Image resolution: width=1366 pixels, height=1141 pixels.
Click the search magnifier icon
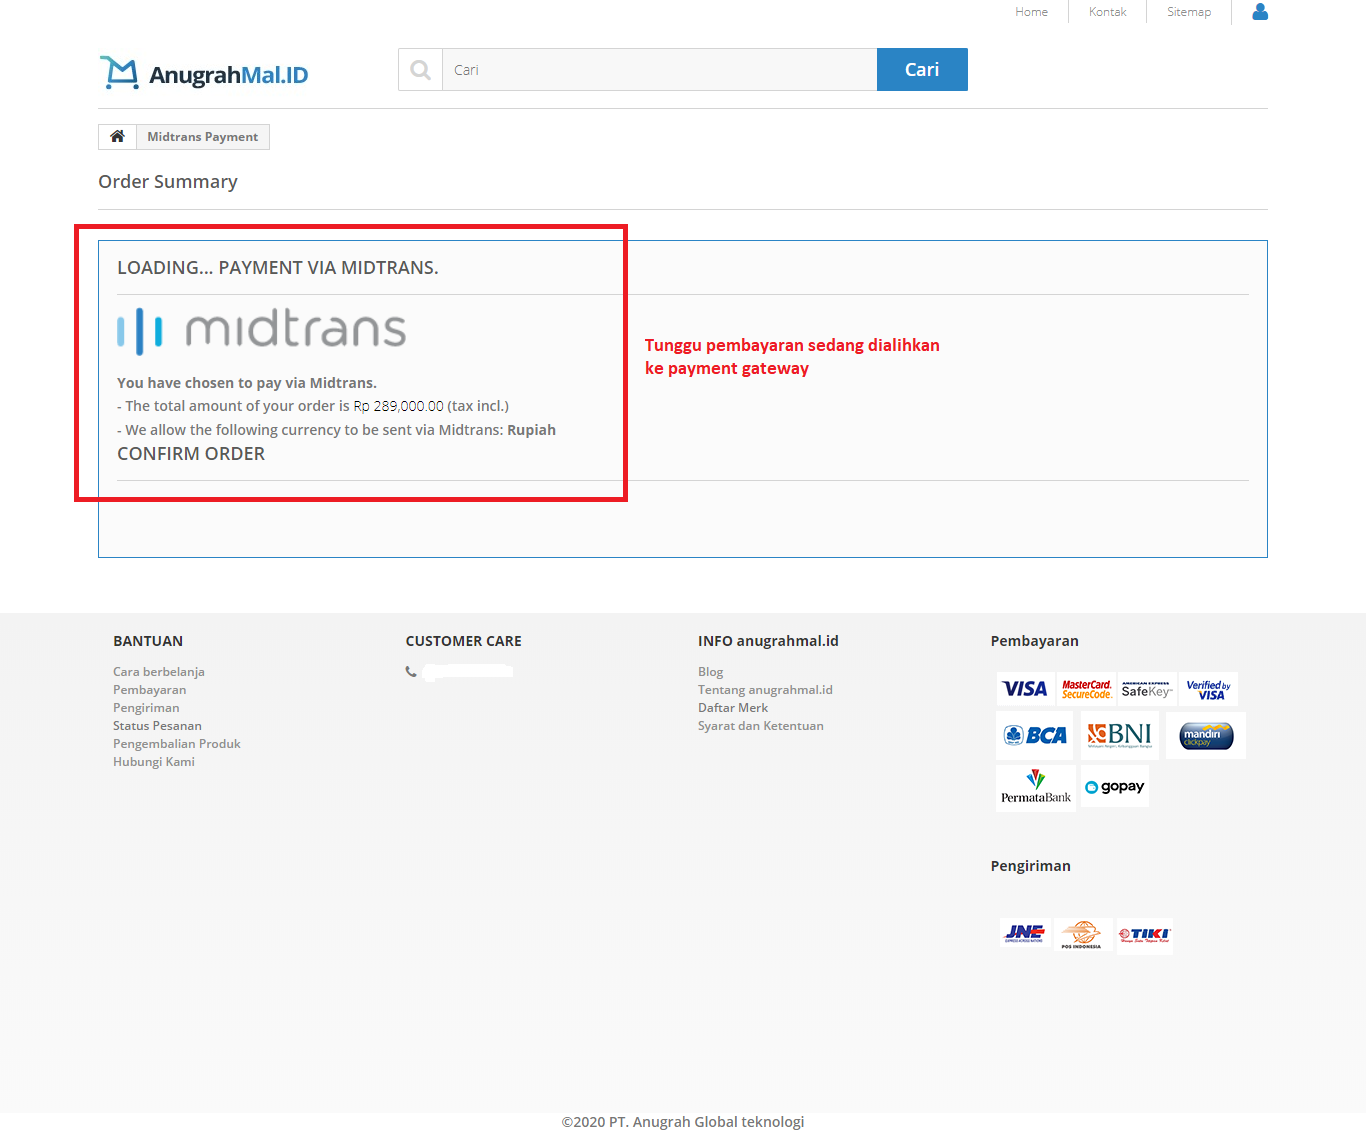point(421,70)
